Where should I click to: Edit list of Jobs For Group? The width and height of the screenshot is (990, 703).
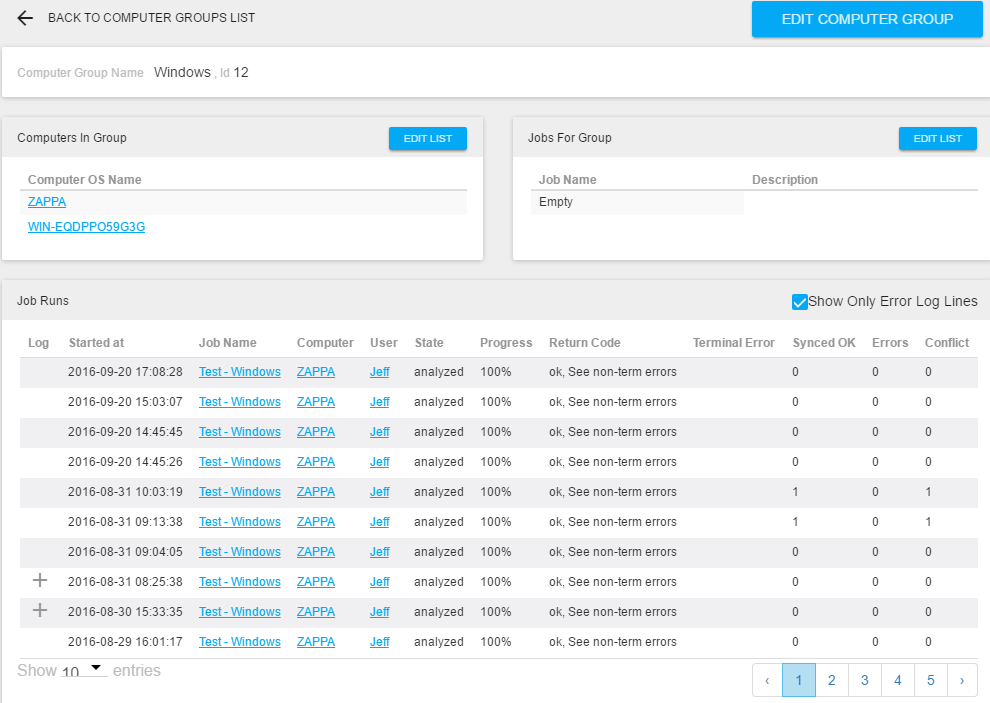(937, 139)
